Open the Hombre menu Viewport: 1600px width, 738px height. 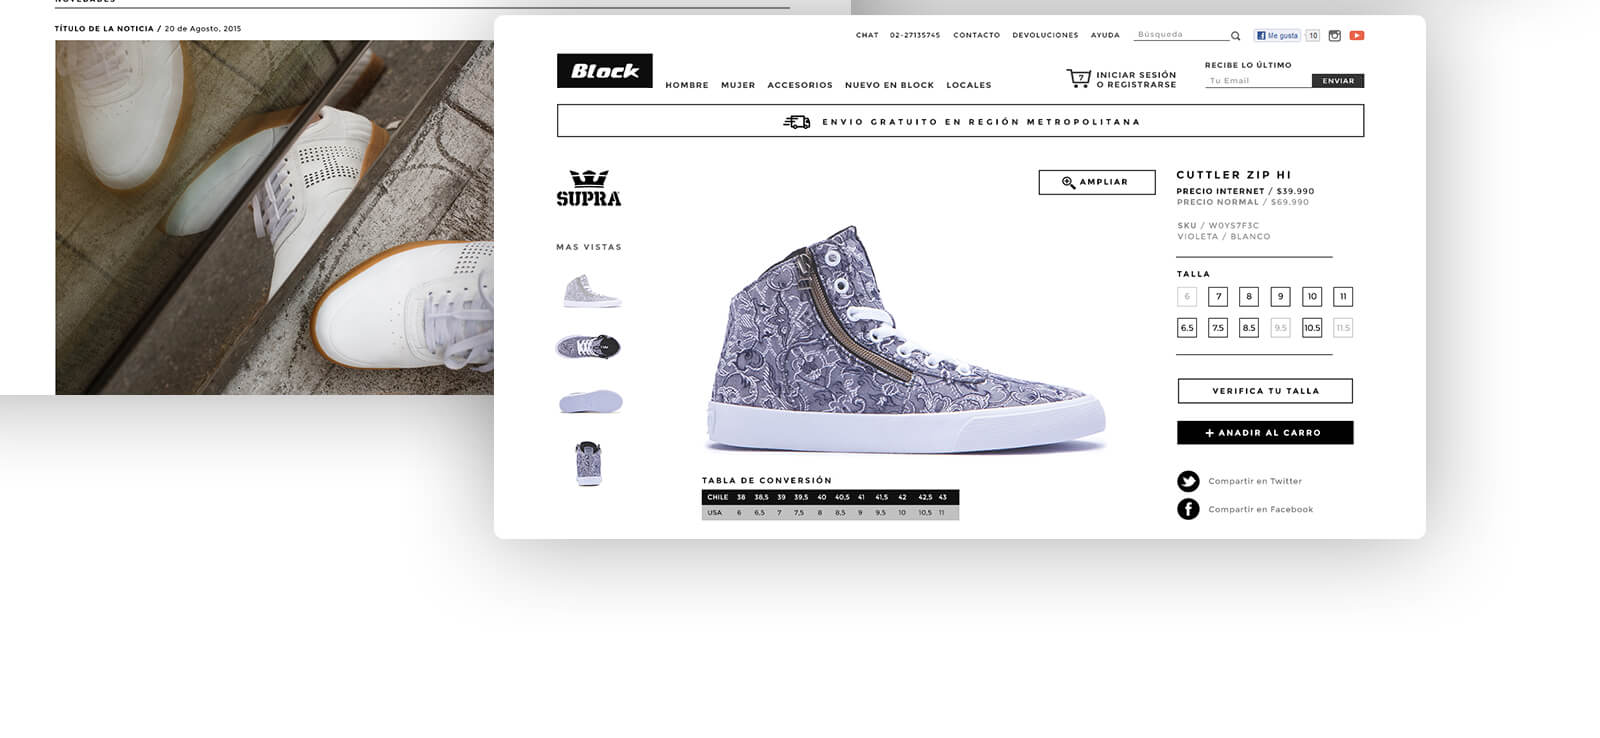click(687, 85)
